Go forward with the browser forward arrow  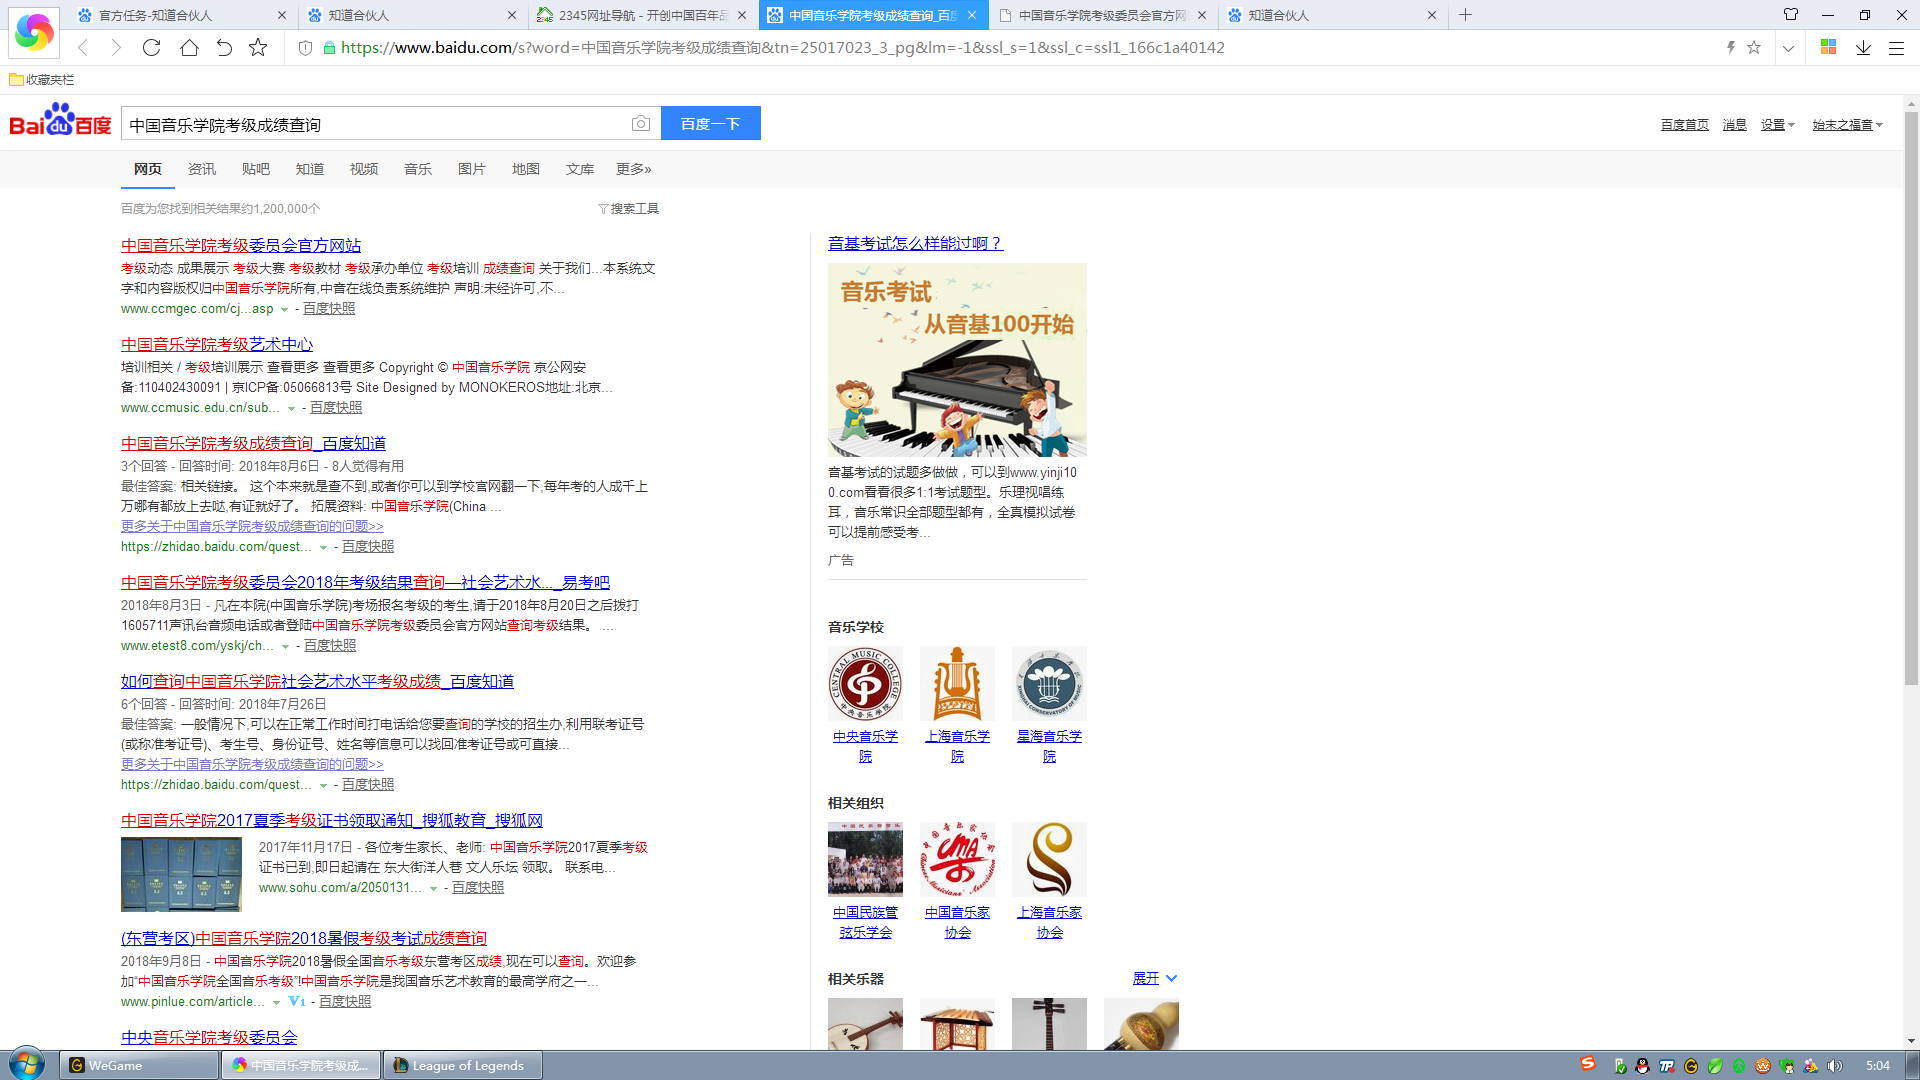coord(116,48)
